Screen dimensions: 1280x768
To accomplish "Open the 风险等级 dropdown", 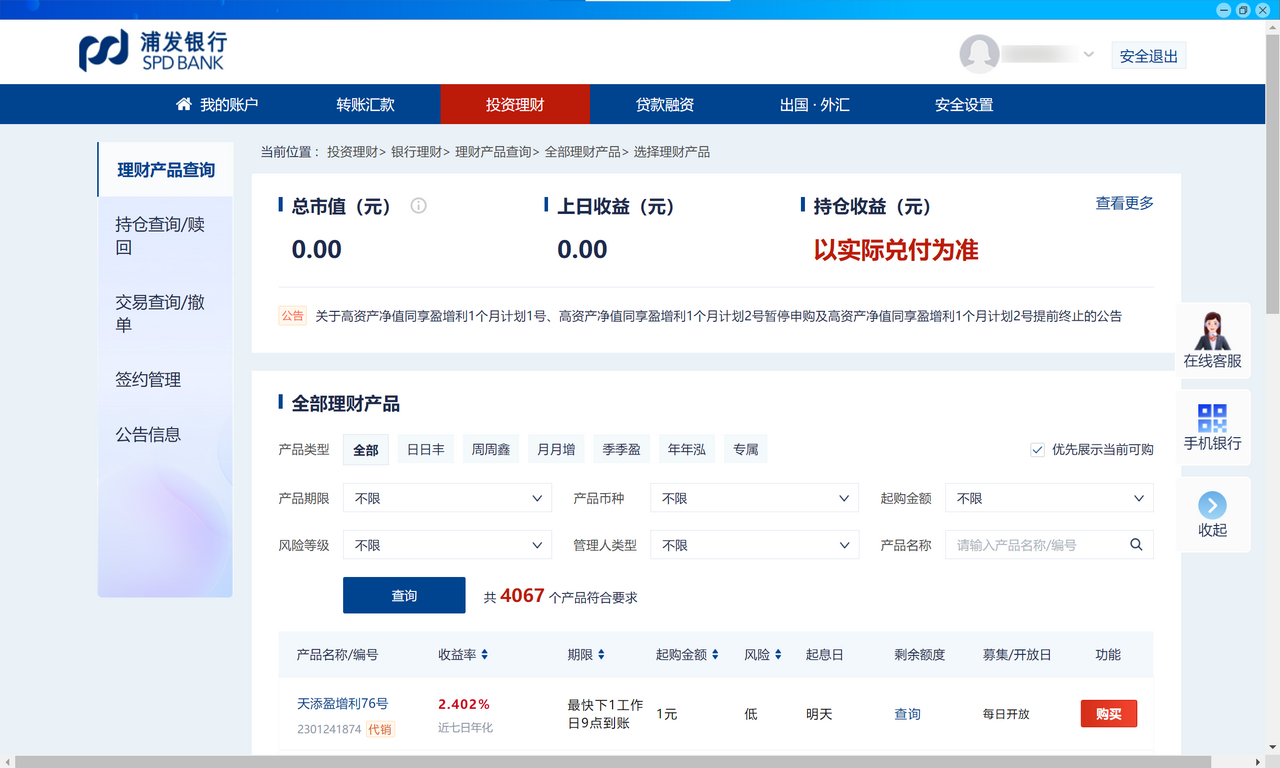I will pyautogui.click(x=447, y=544).
